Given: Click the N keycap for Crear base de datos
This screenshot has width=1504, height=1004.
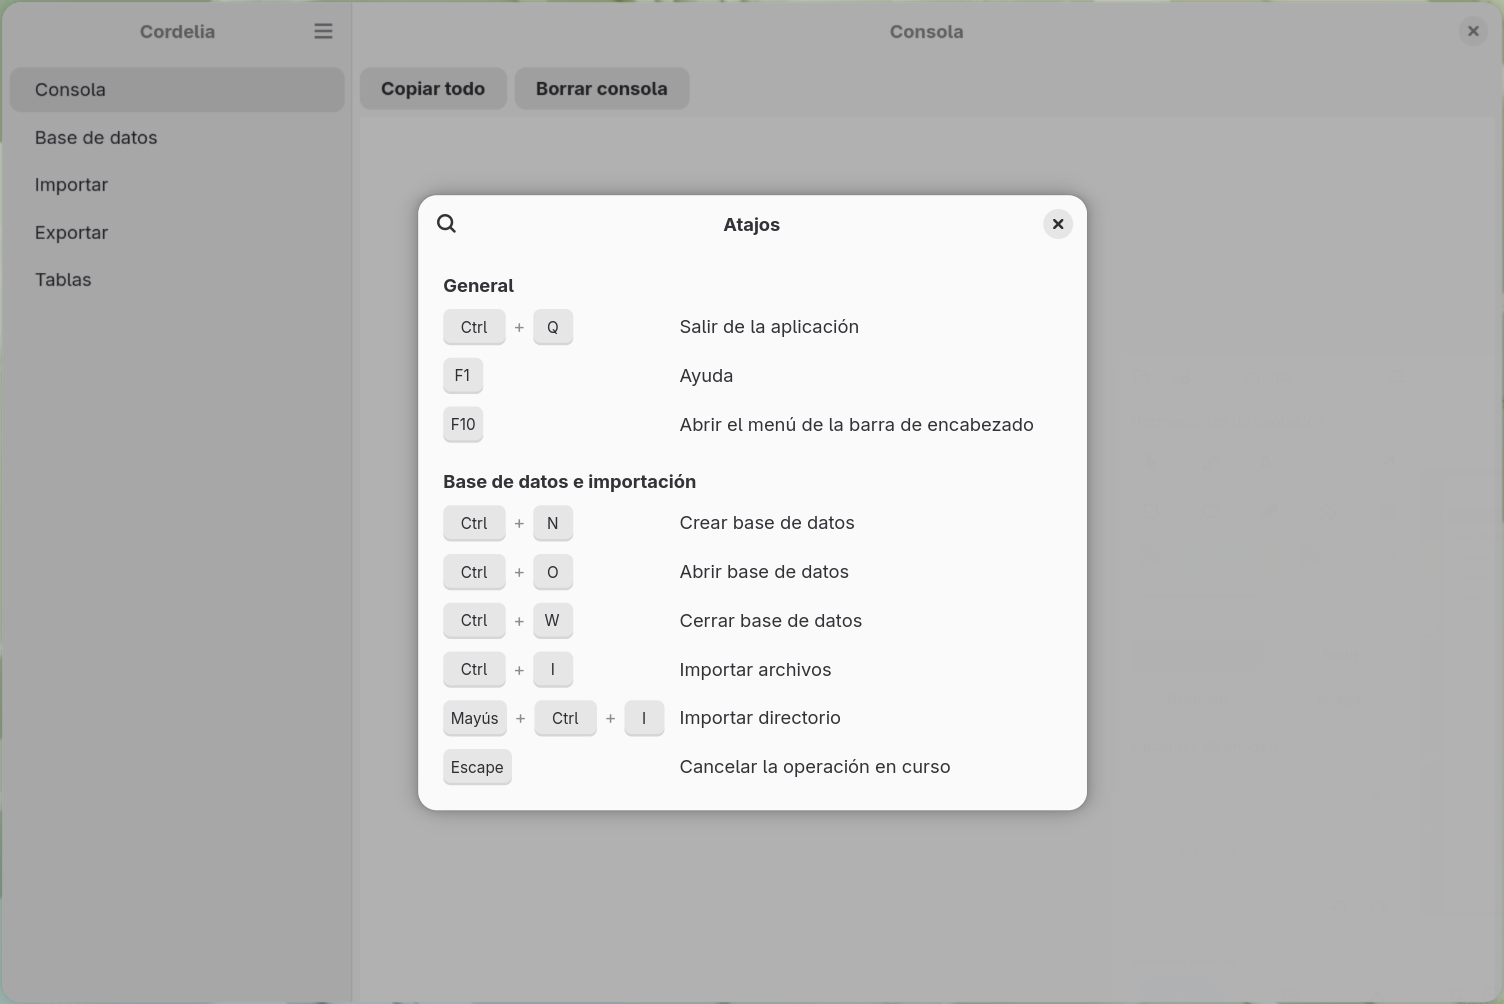Looking at the screenshot, I should (x=553, y=523).
